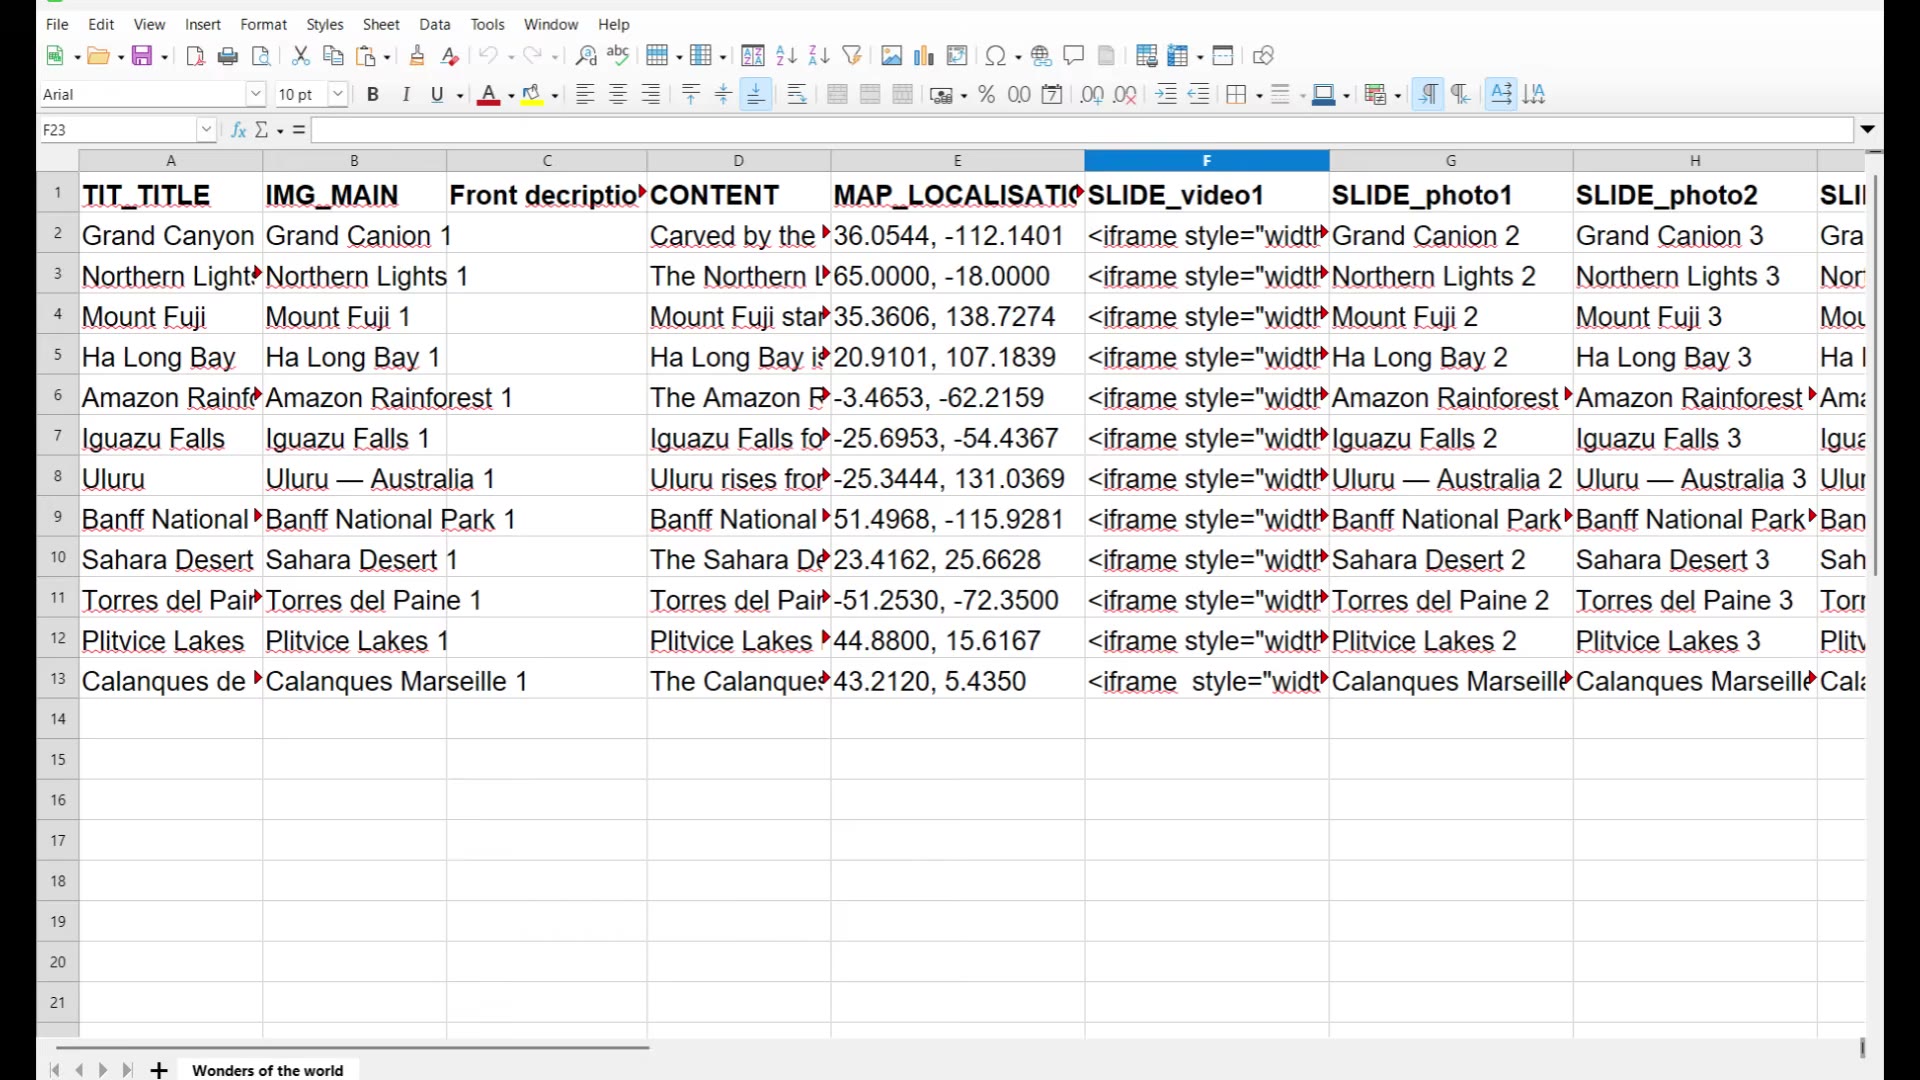Expand the formula bar with the arrow
The image size is (1920, 1080).
coord(1867,130)
